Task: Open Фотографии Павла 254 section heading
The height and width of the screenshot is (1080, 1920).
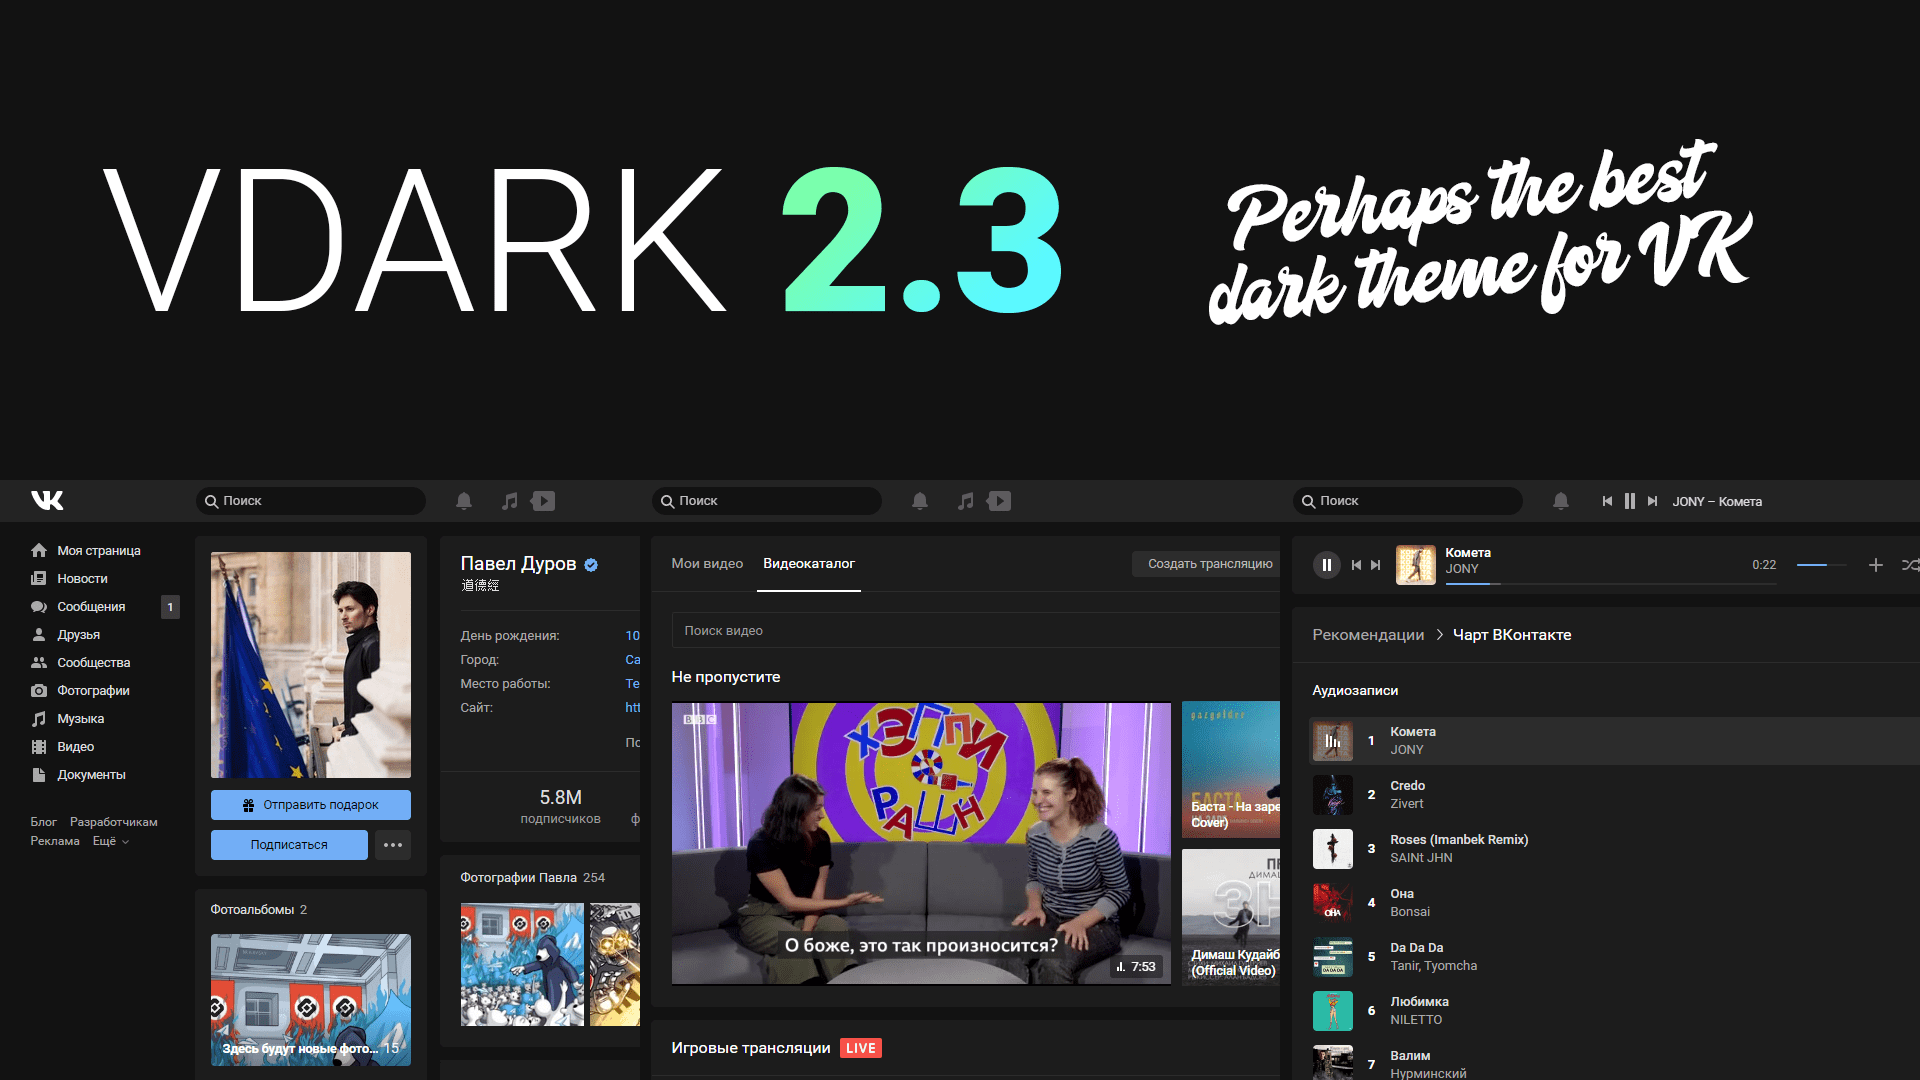Action: 532,878
